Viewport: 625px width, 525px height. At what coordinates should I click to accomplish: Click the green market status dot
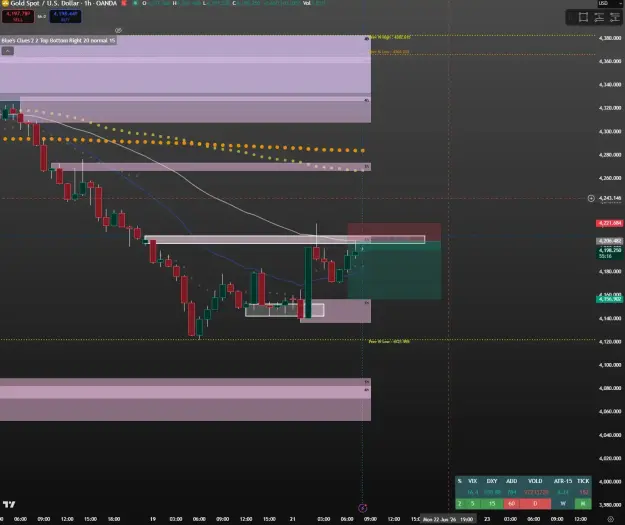pos(135,3)
